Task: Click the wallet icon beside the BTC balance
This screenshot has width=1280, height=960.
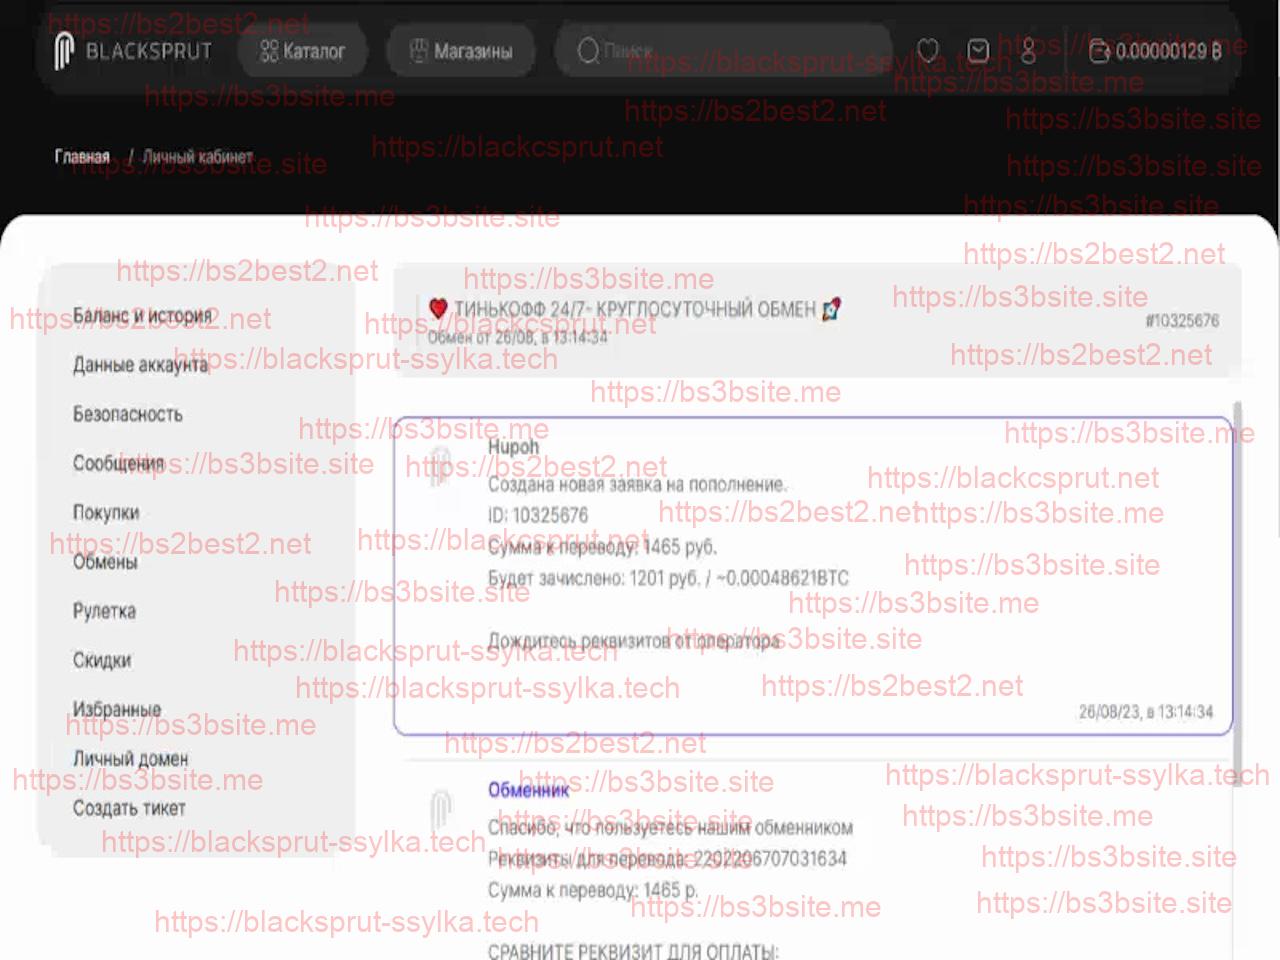Action: (x=1099, y=51)
